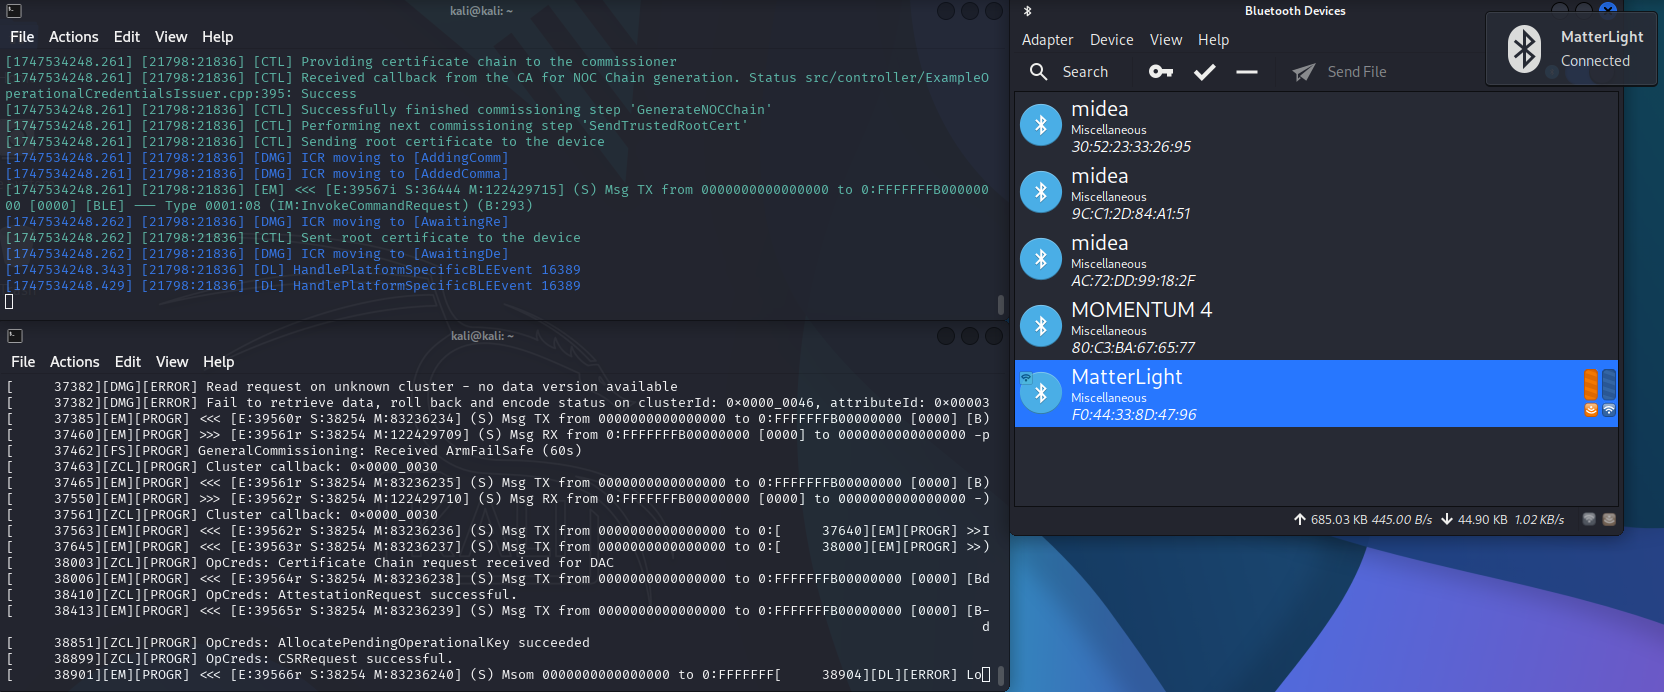Click 'OpCreds: AttestationRequest successful.' log line
1664x692 pixels.
(361, 595)
